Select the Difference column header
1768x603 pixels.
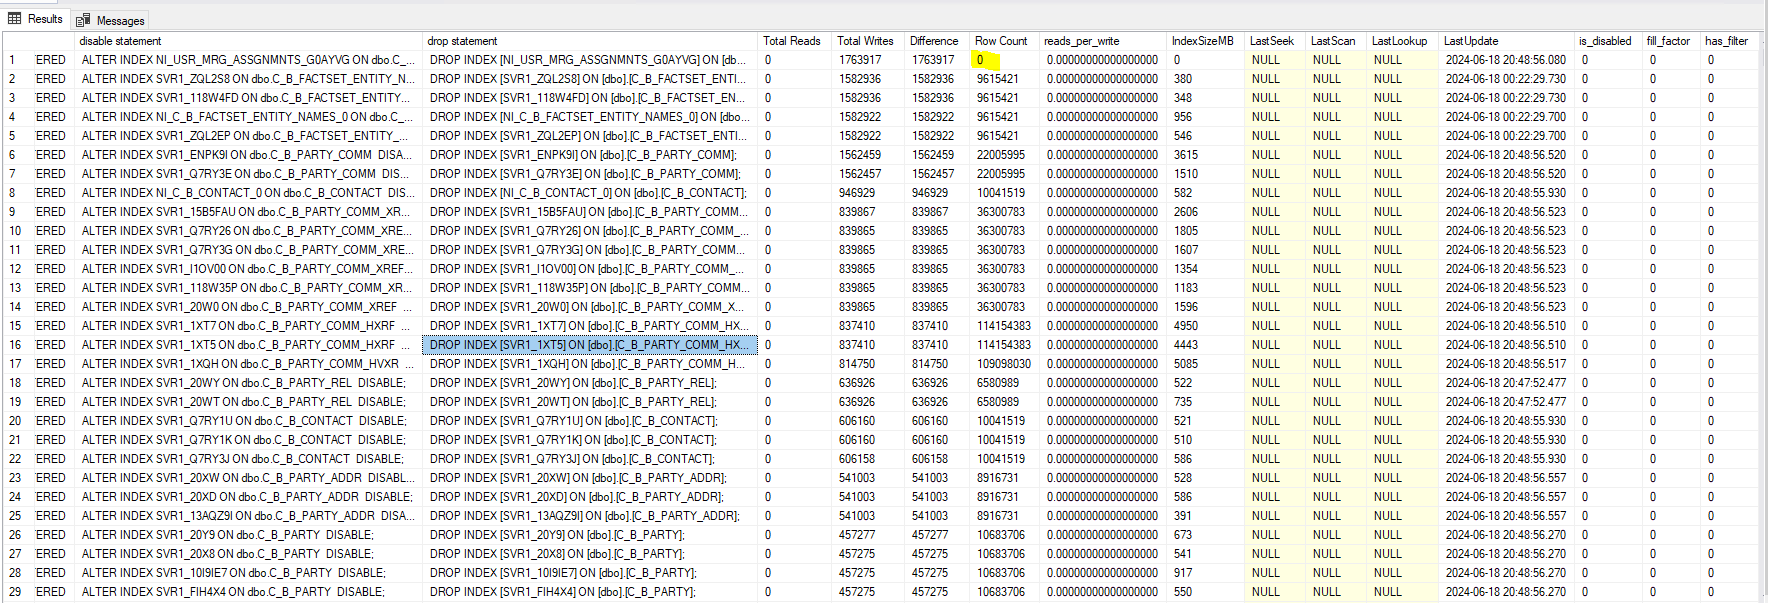[x=938, y=41]
